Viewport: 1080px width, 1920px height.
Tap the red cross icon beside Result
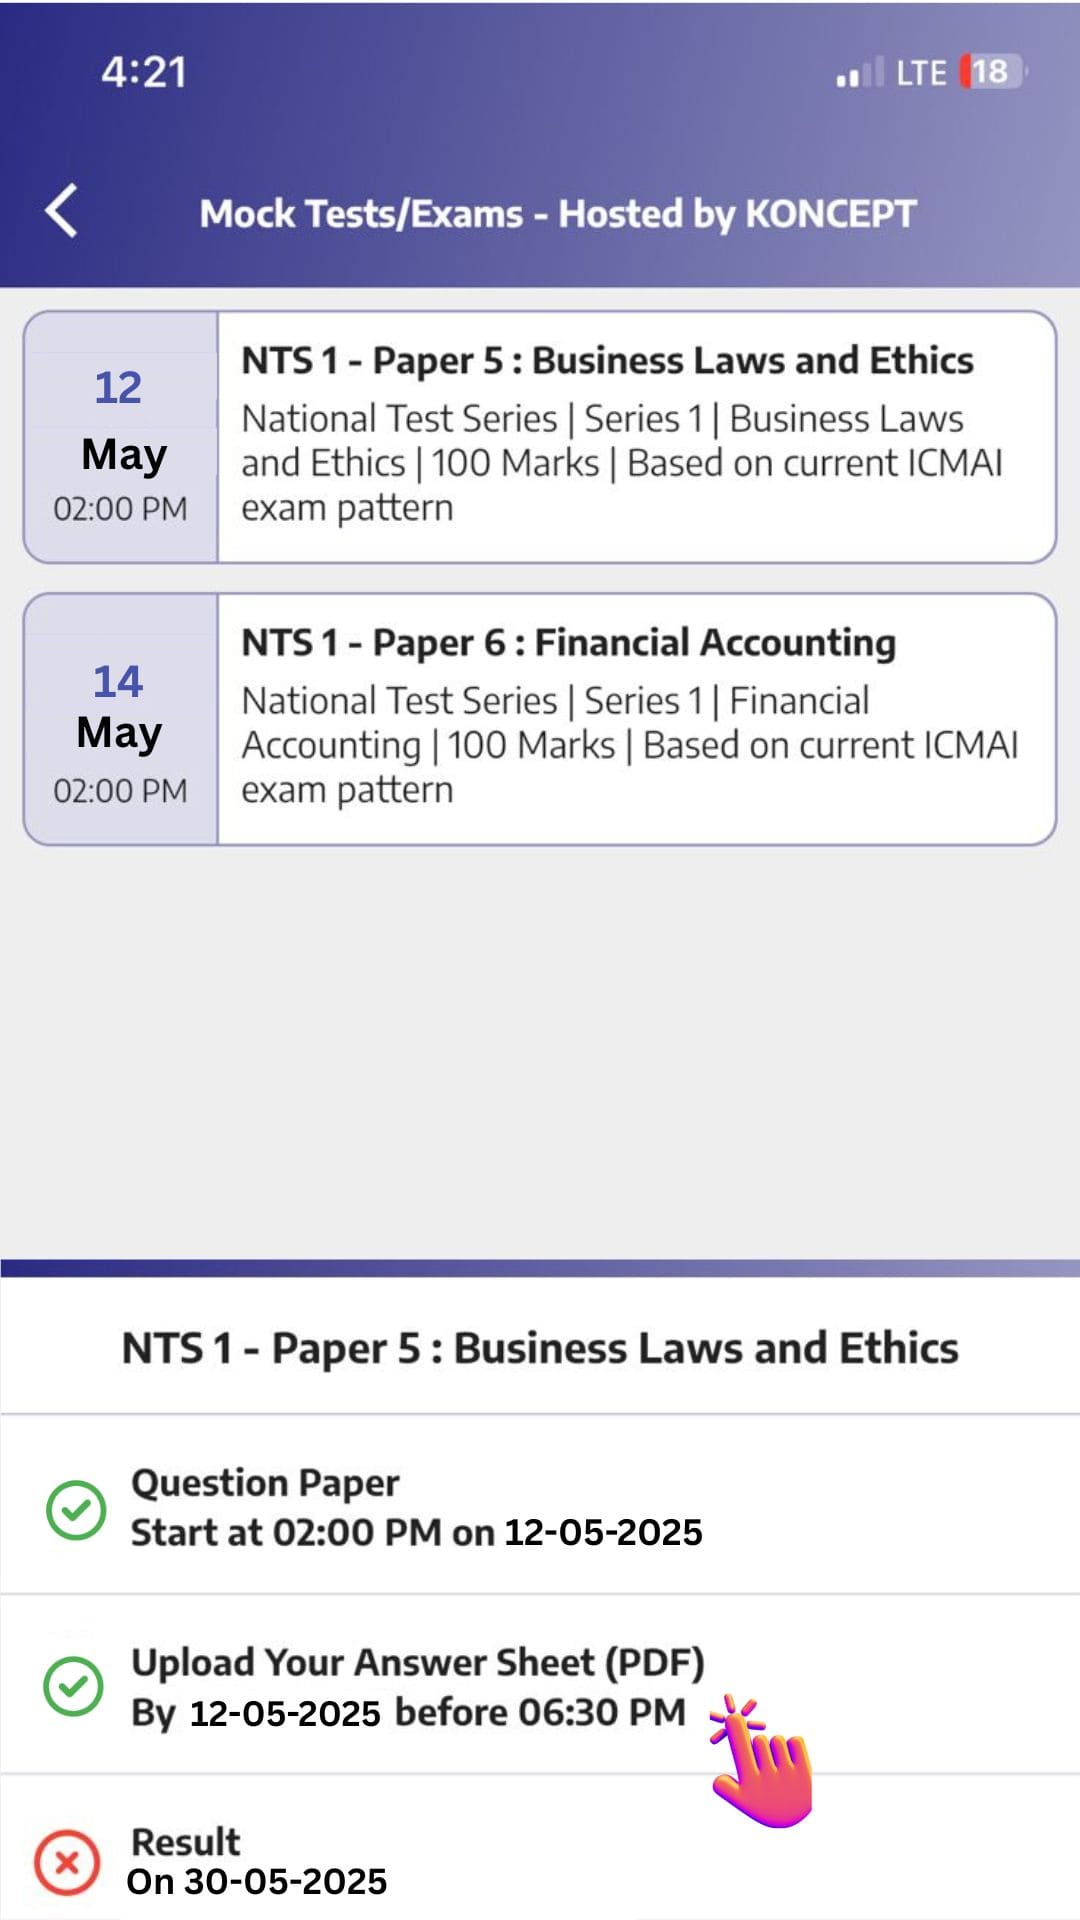[x=67, y=1863]
